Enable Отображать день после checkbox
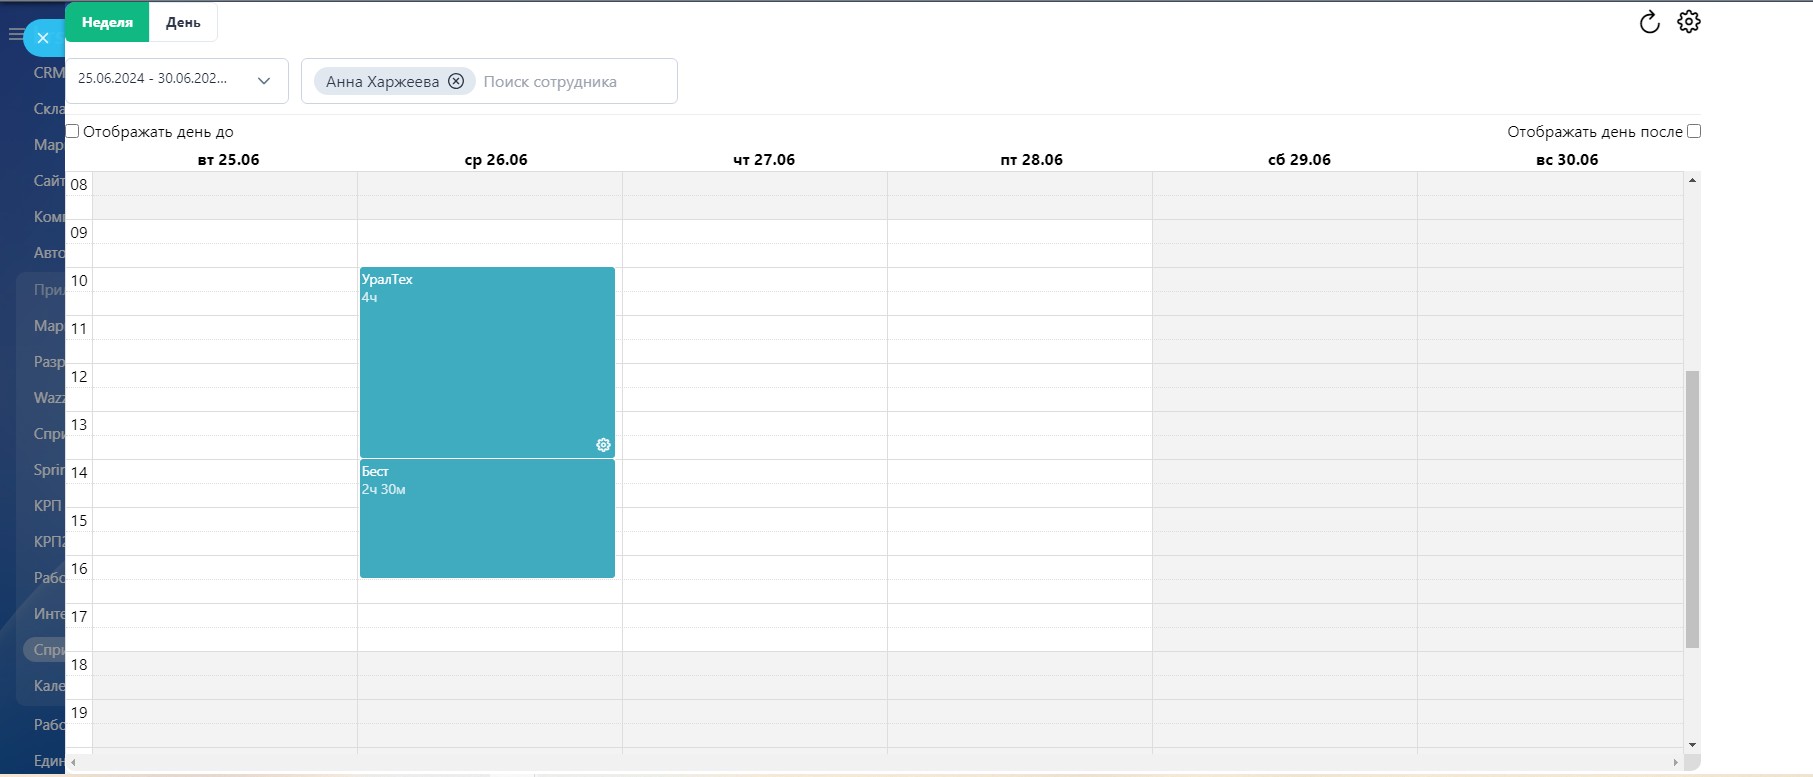Screen dimensions: 1813x777 1694,131
